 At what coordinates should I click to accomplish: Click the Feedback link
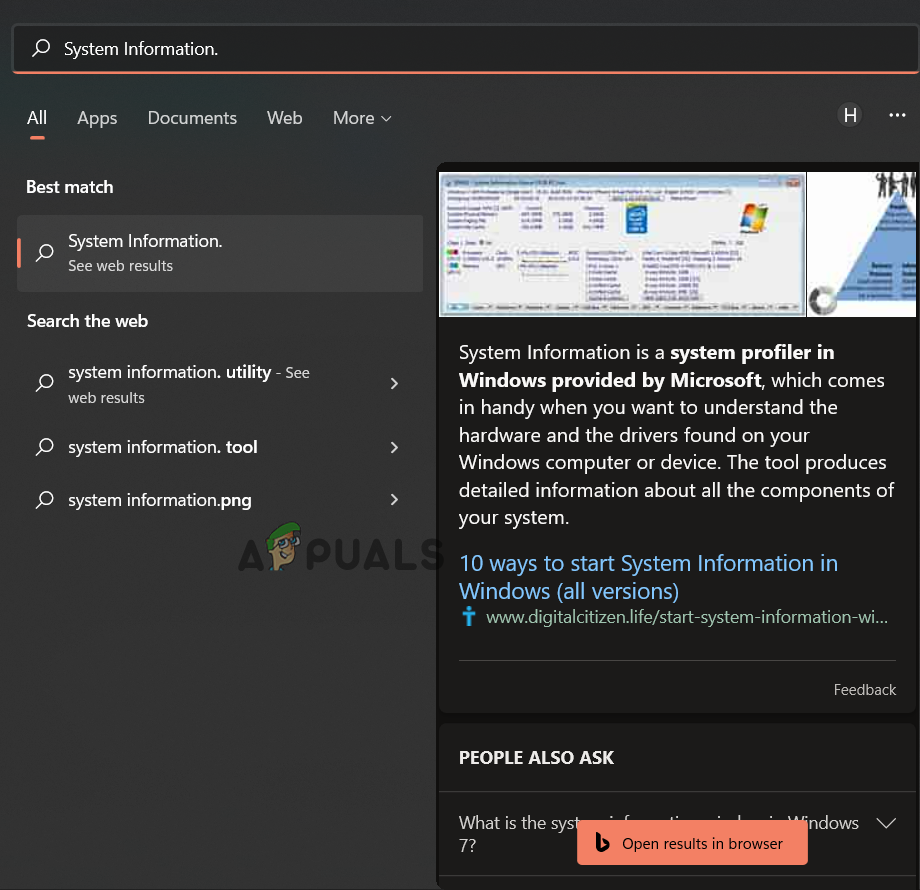[x=864, y=690]
